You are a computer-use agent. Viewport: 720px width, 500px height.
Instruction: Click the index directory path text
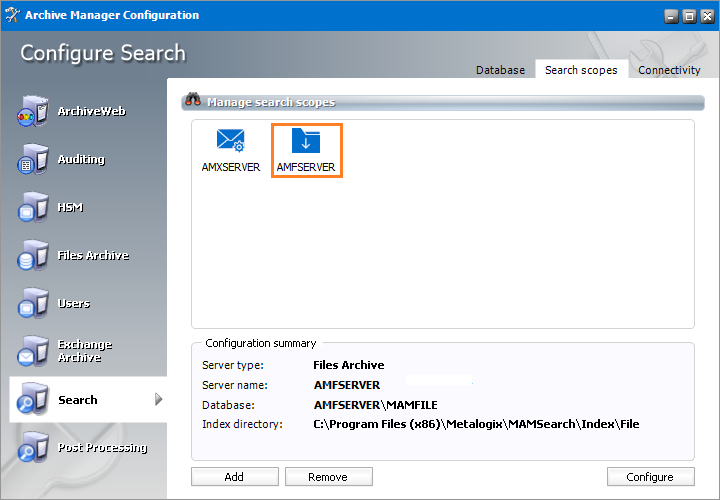476,424
